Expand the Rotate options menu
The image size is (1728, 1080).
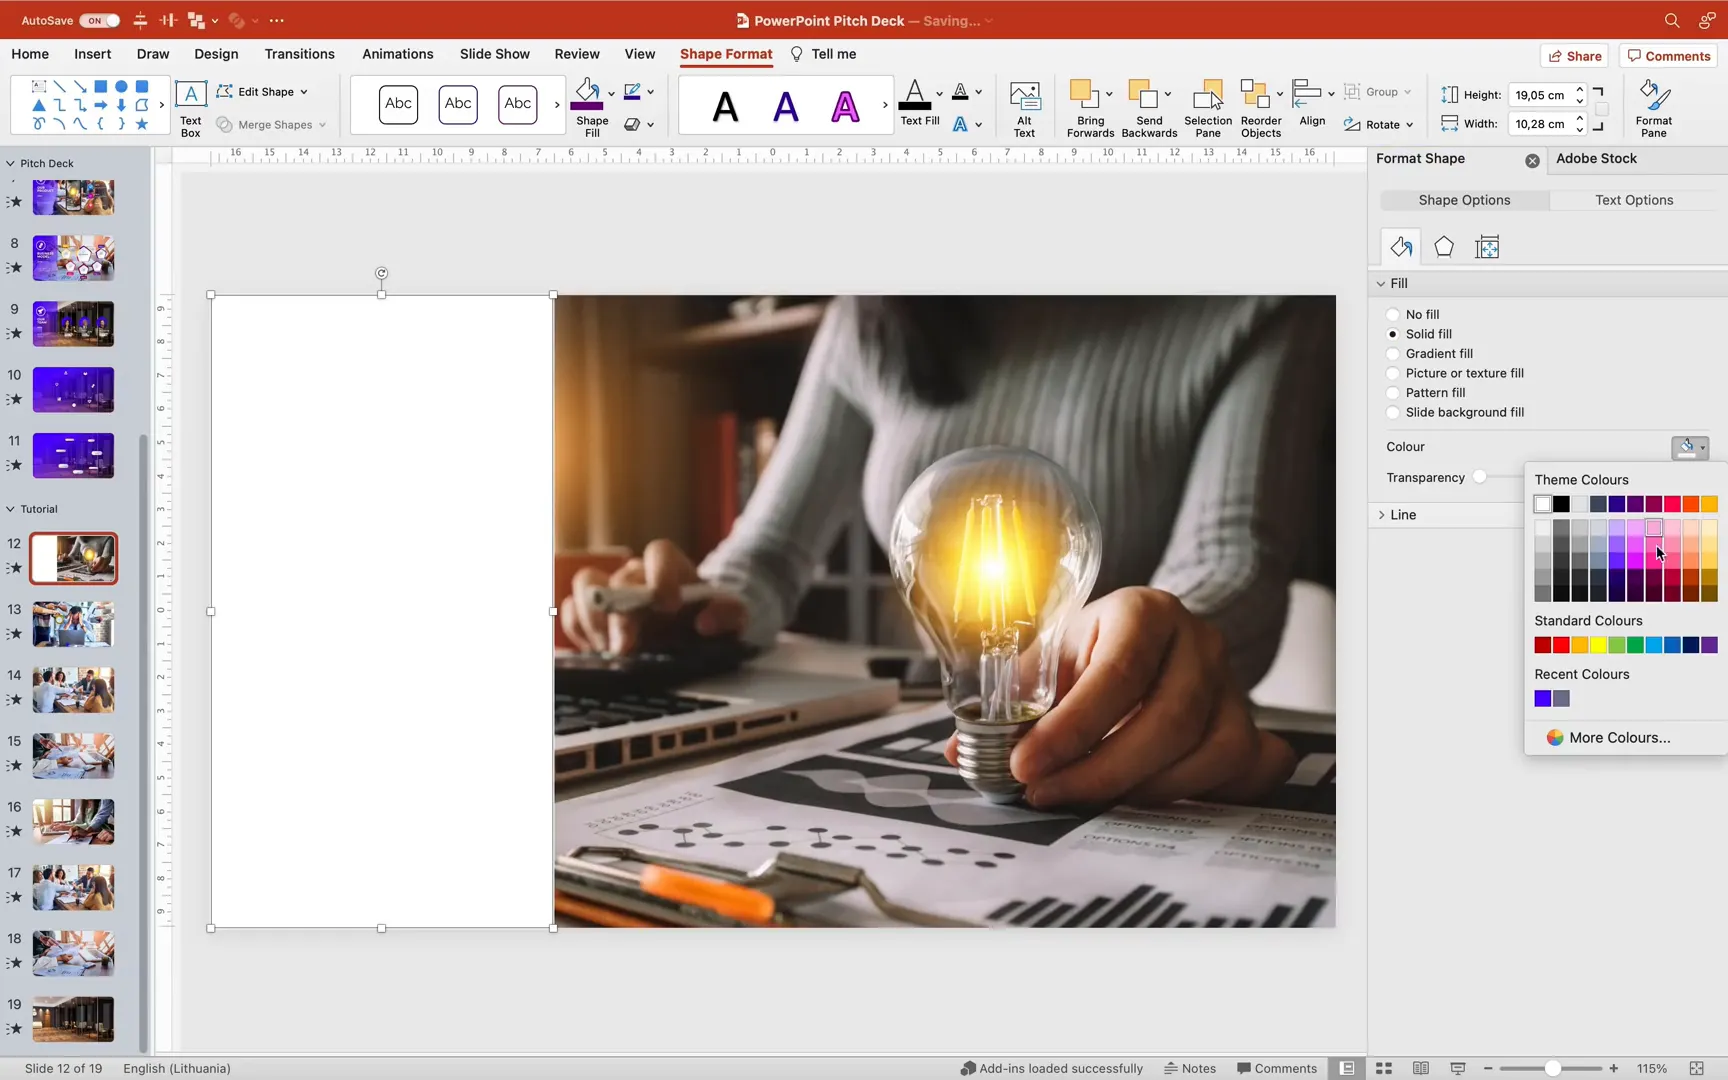click(x=1410, y=124)
